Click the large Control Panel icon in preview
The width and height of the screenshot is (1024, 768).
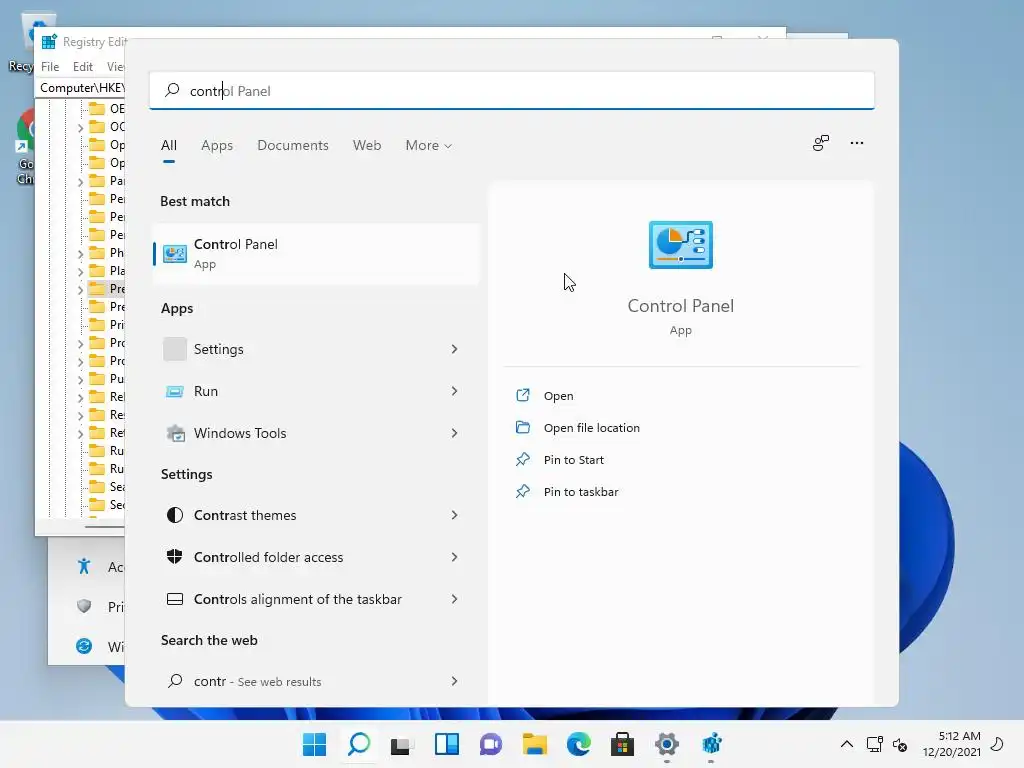(680, 245)
